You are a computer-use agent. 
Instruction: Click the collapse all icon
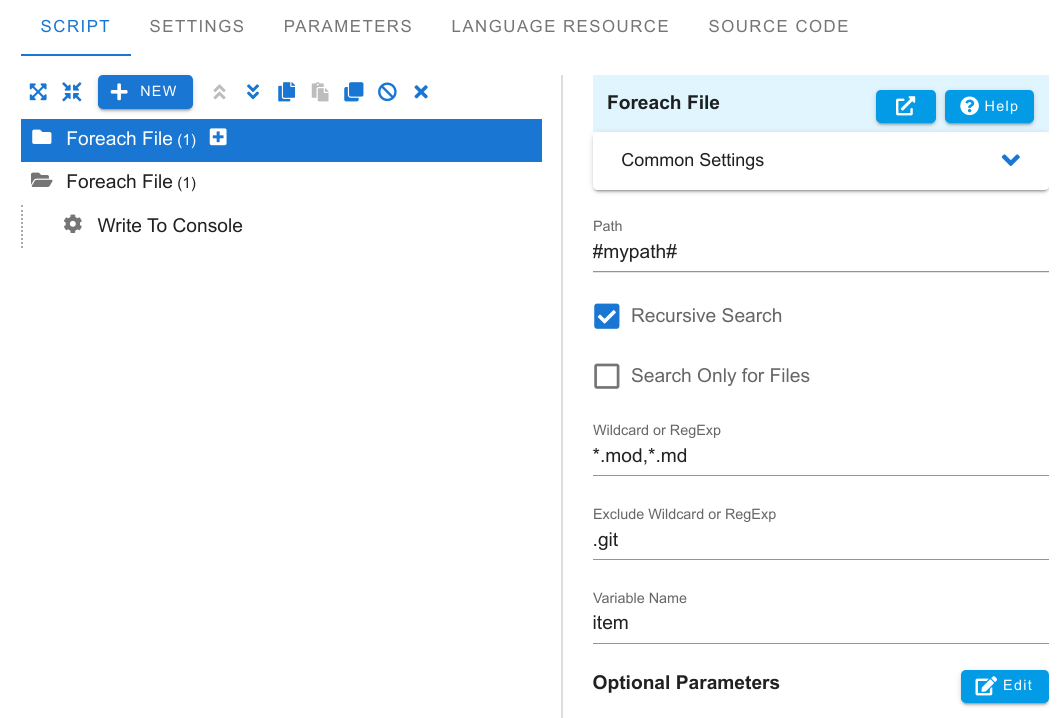pos(72,91)
